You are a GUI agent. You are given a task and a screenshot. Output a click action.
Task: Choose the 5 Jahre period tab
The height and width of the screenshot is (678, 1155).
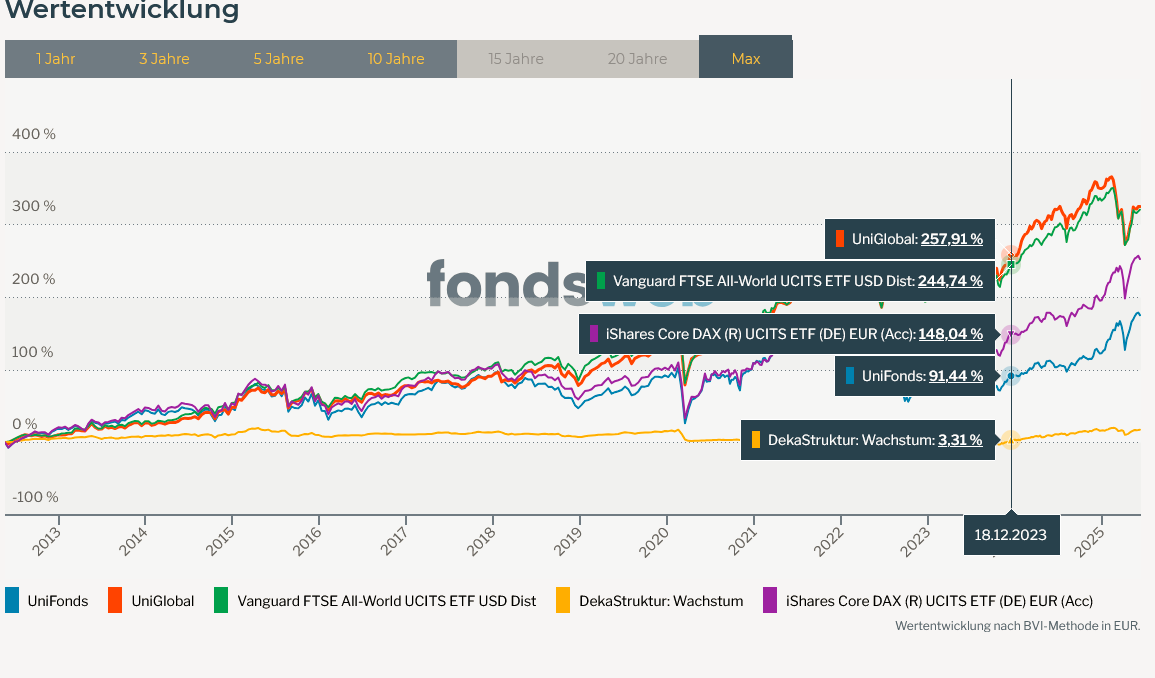coord(278,59)
